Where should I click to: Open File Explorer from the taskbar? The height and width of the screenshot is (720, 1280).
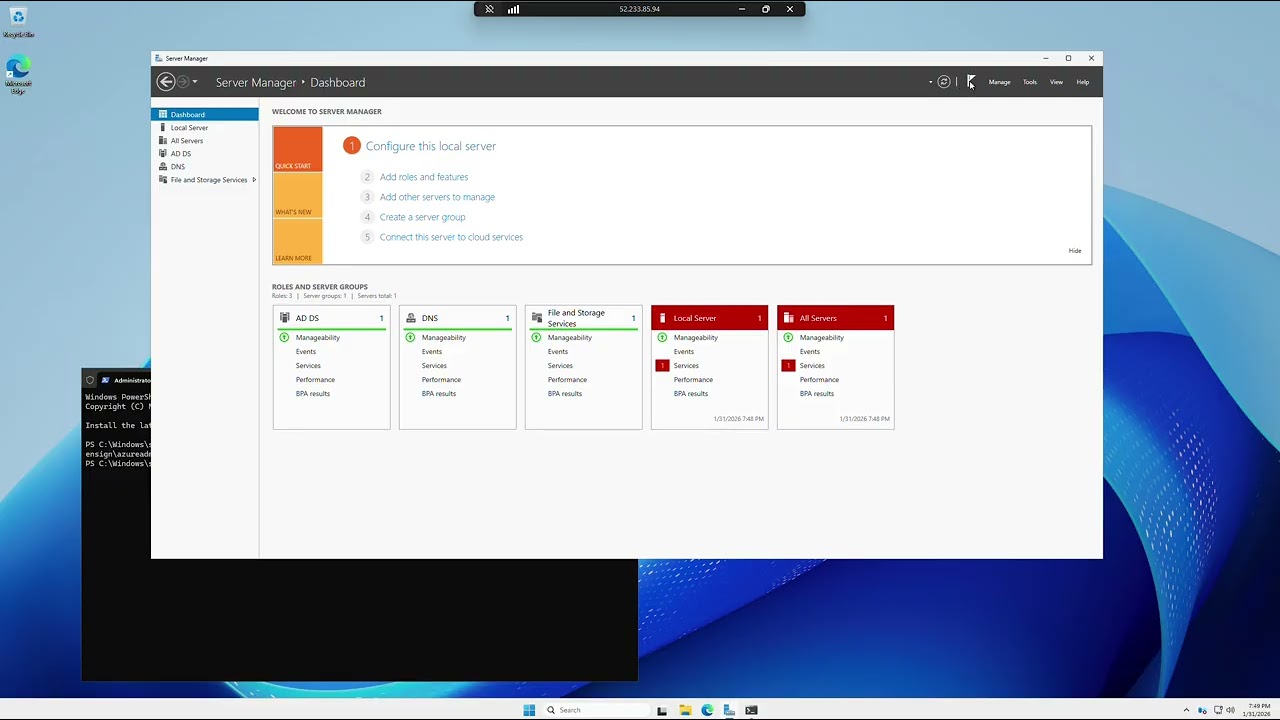(x=685, y=710)
